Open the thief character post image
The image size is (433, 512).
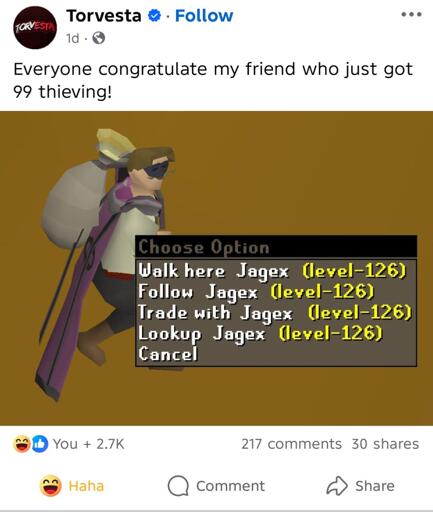coord(216,268)
